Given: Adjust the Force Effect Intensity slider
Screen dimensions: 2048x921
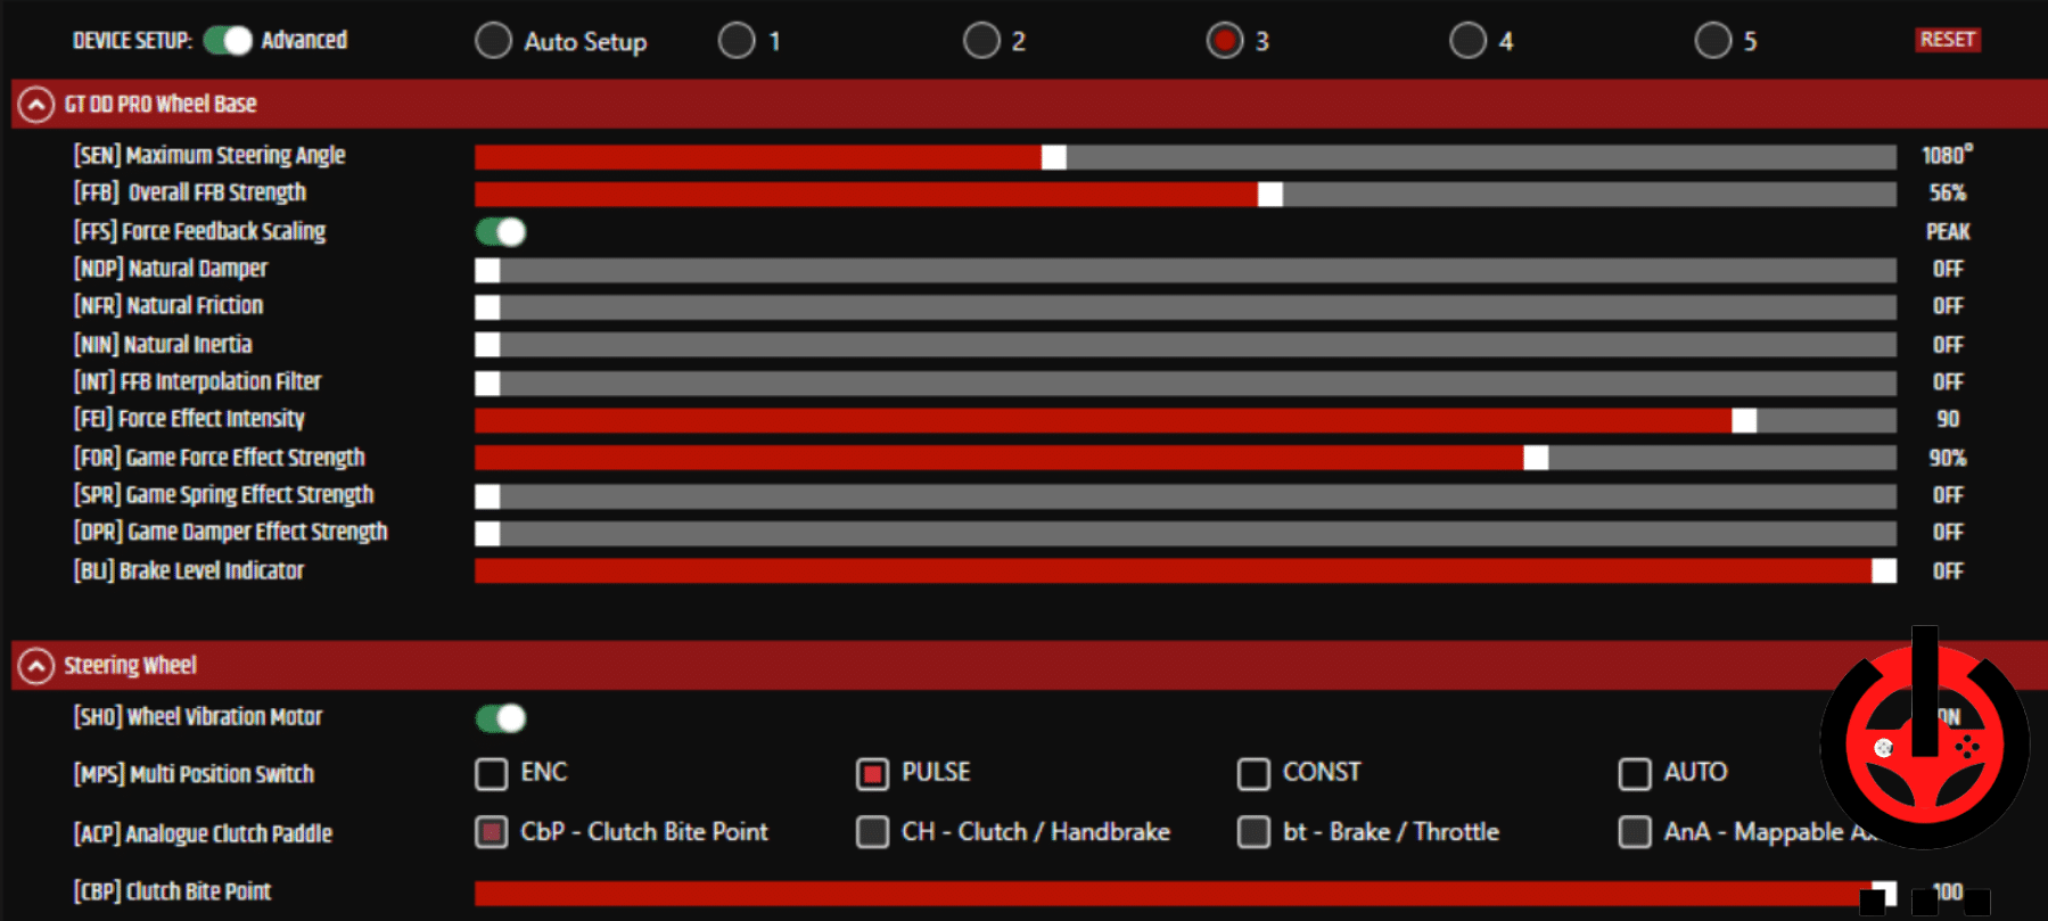Looking at the screenshot, I should [x=1744, y=420].
